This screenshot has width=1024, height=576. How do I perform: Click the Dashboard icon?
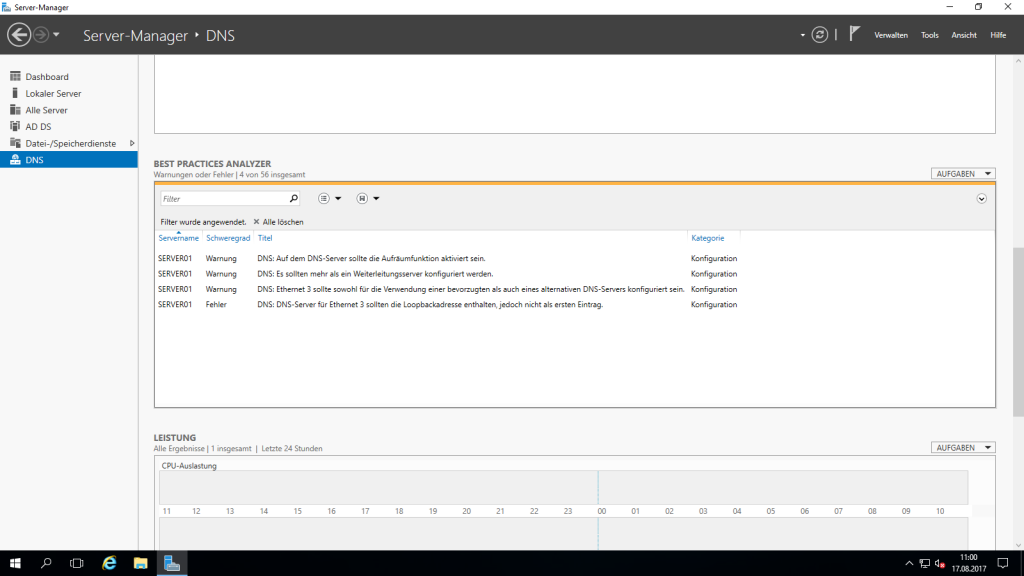[x=15, y=76]
